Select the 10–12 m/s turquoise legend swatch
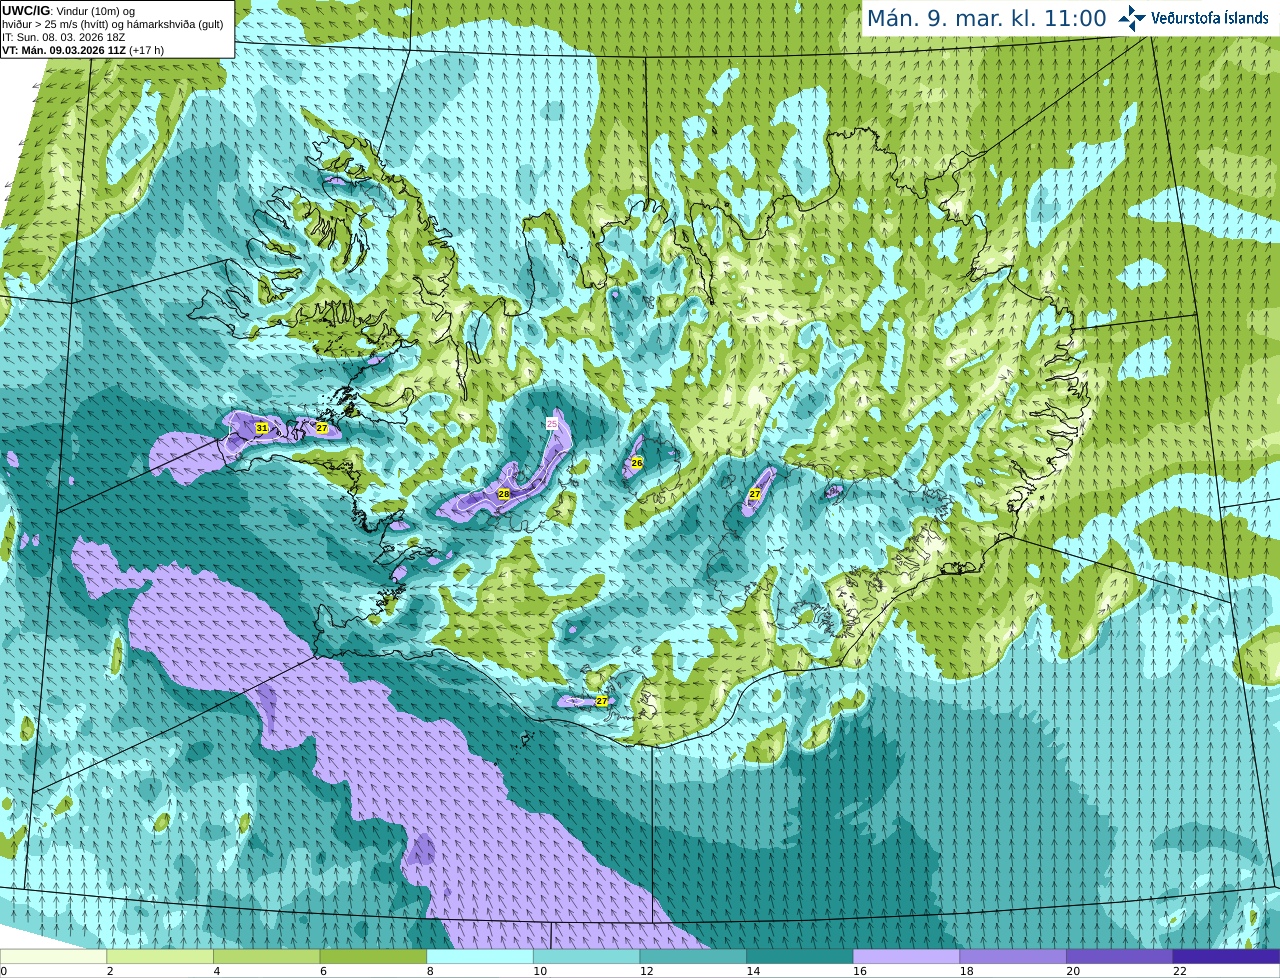This screenshot has width=1280, height=978. [587, 956]
